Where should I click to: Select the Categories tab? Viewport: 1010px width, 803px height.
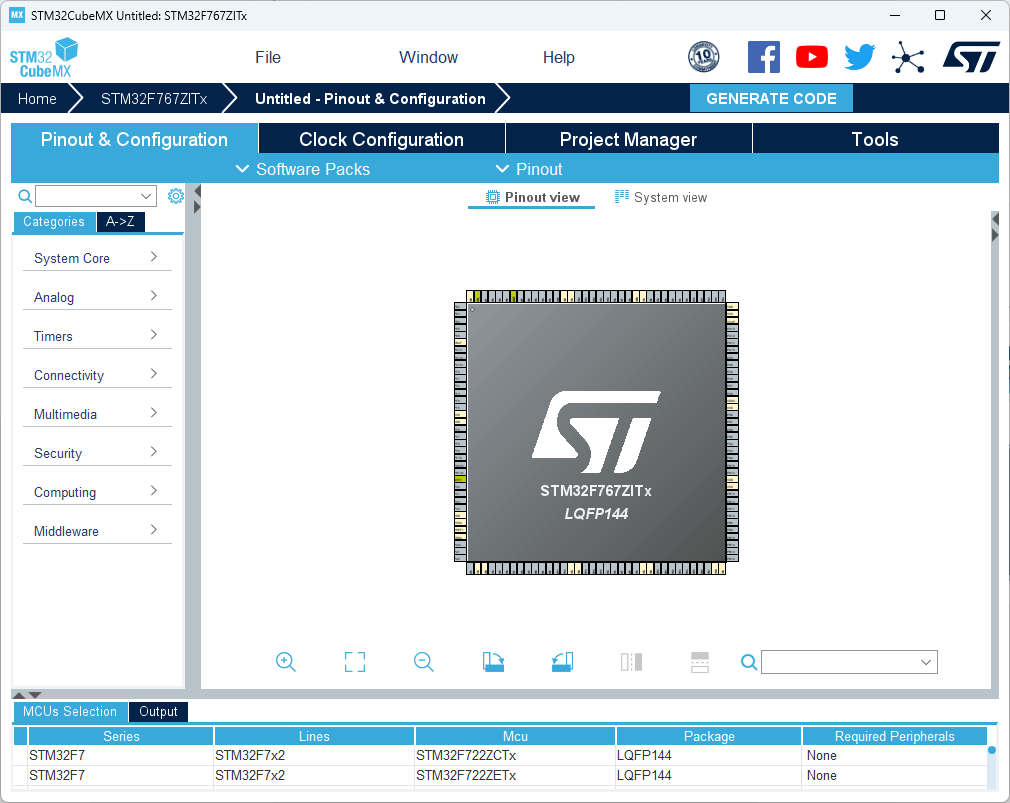coord(54,222)
